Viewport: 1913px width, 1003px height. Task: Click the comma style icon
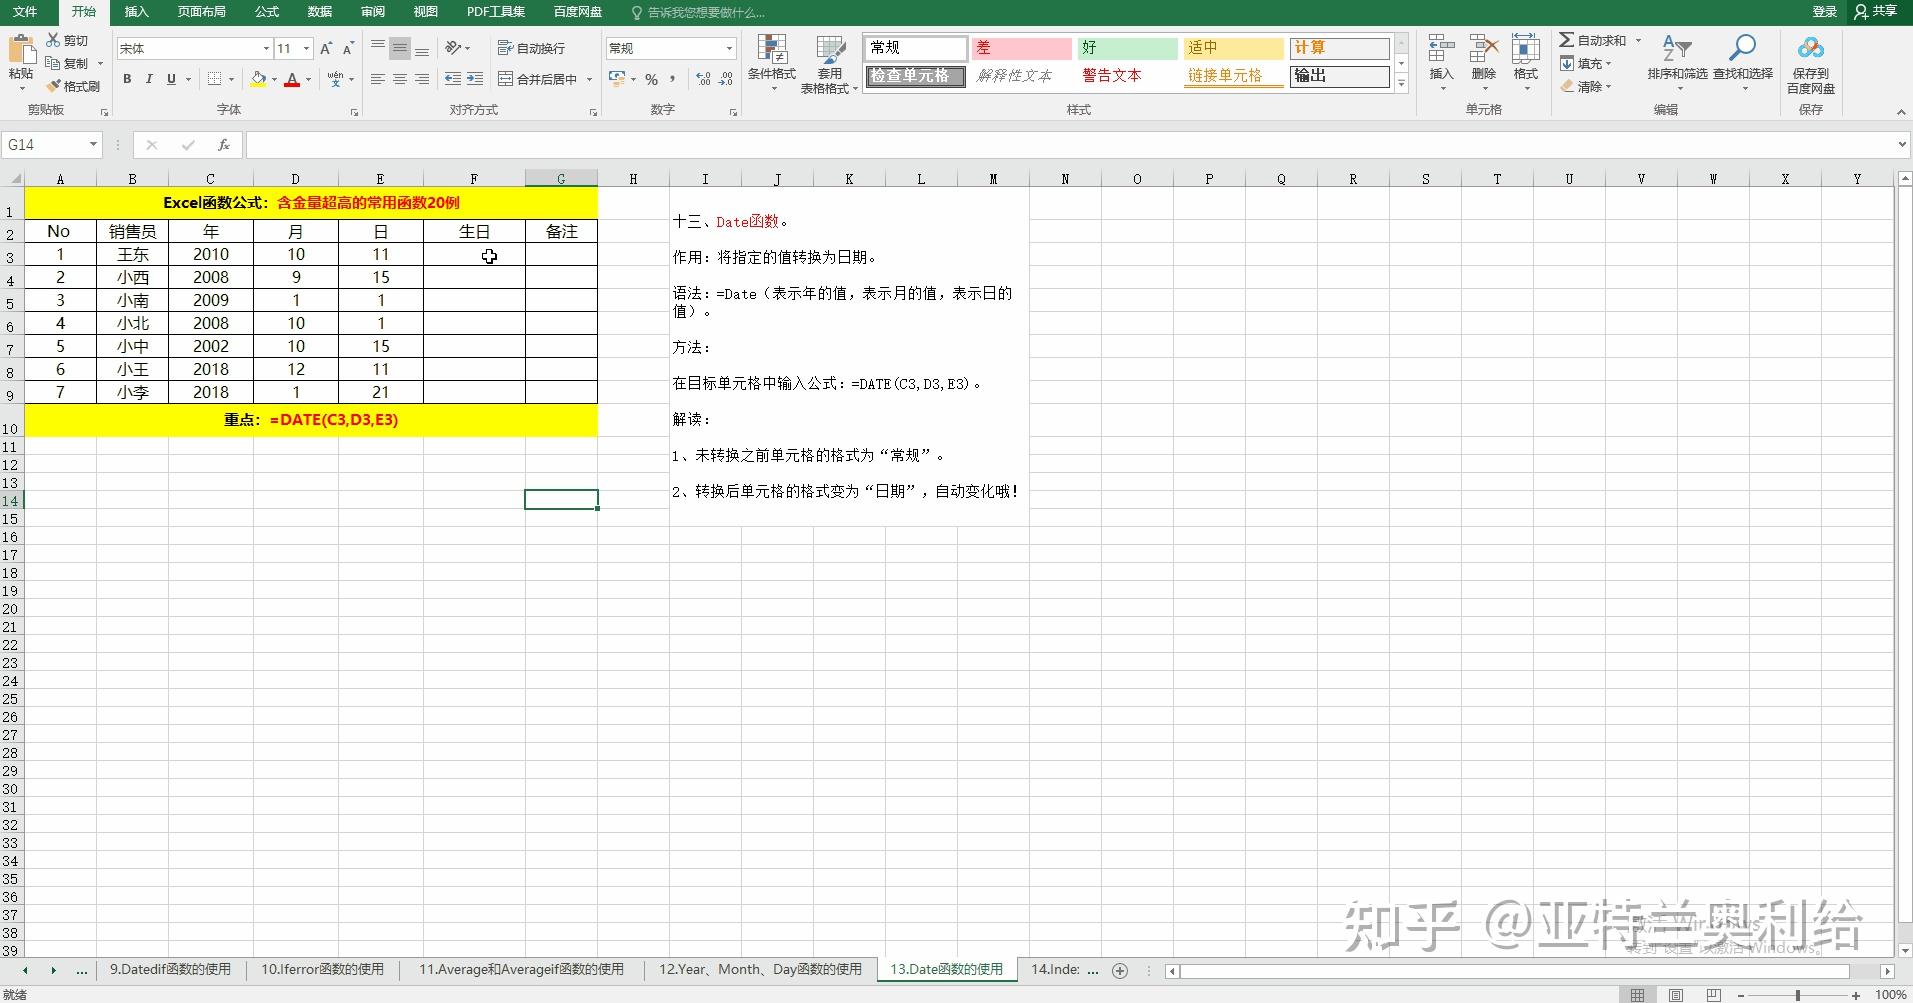click(673, 79)
